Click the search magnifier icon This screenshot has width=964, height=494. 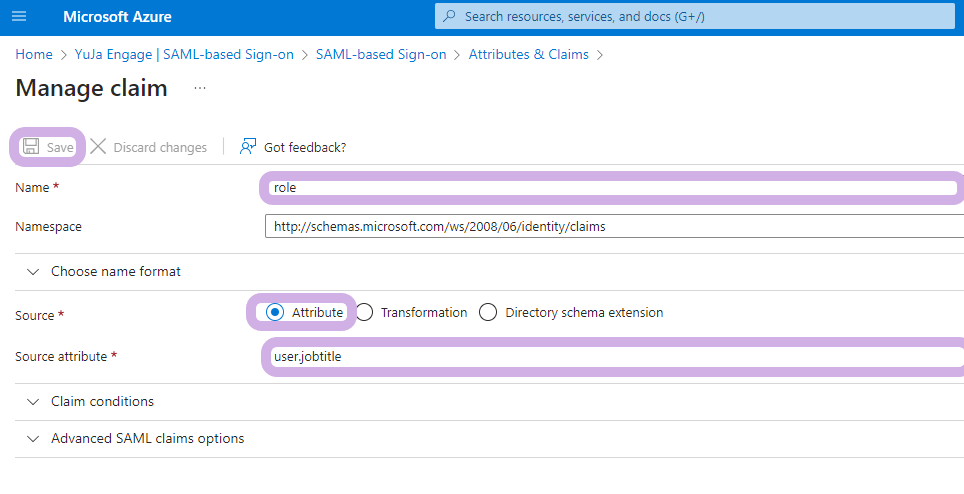[x=449, y=17]
